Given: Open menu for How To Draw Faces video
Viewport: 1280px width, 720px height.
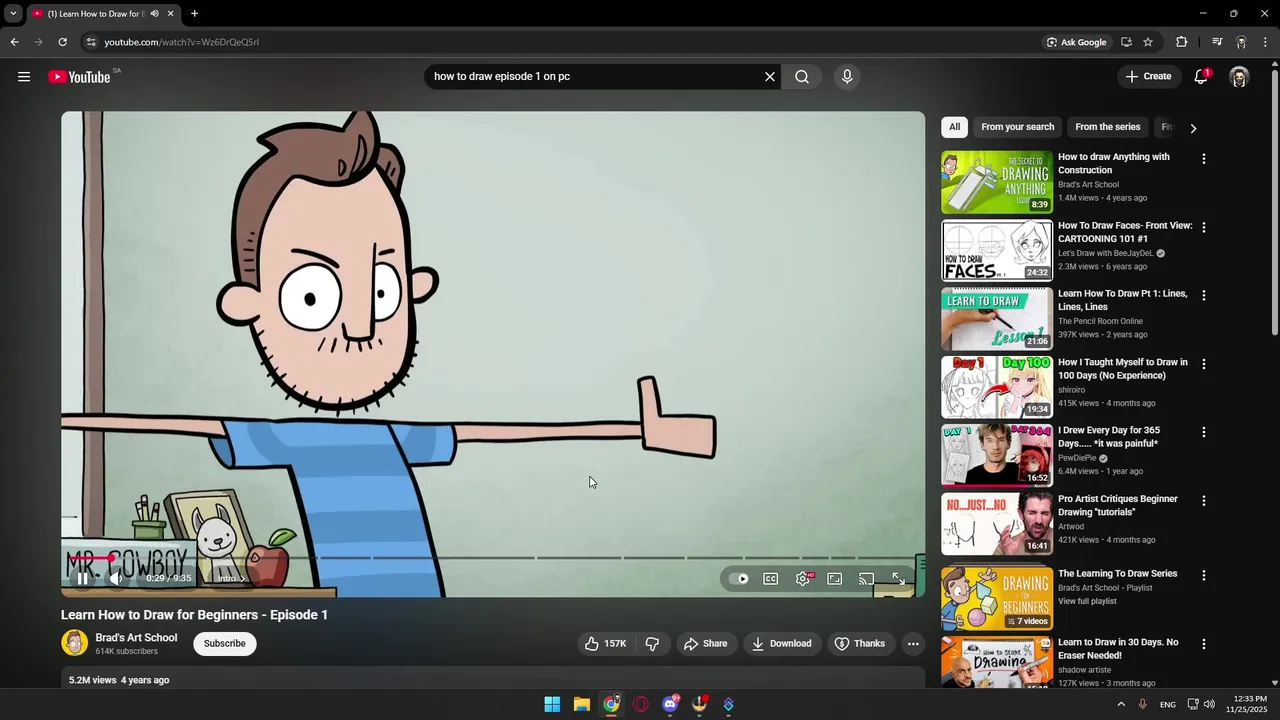Looking at the screenshot, I should point(1203,227).
